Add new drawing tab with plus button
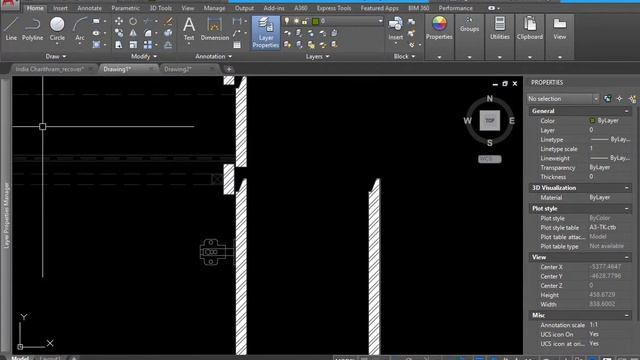 pos(229,69)
